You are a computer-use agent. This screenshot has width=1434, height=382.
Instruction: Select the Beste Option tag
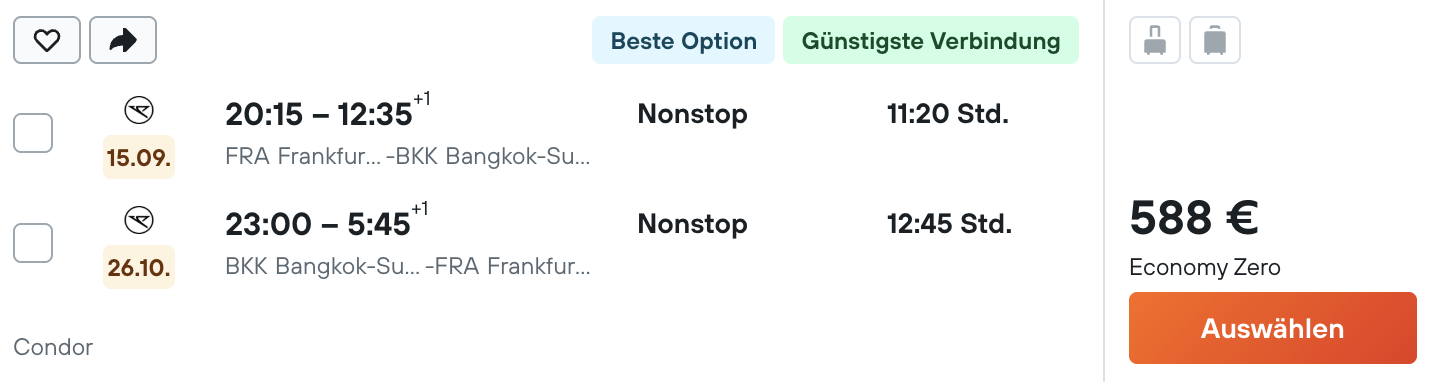tap(684, 41)
